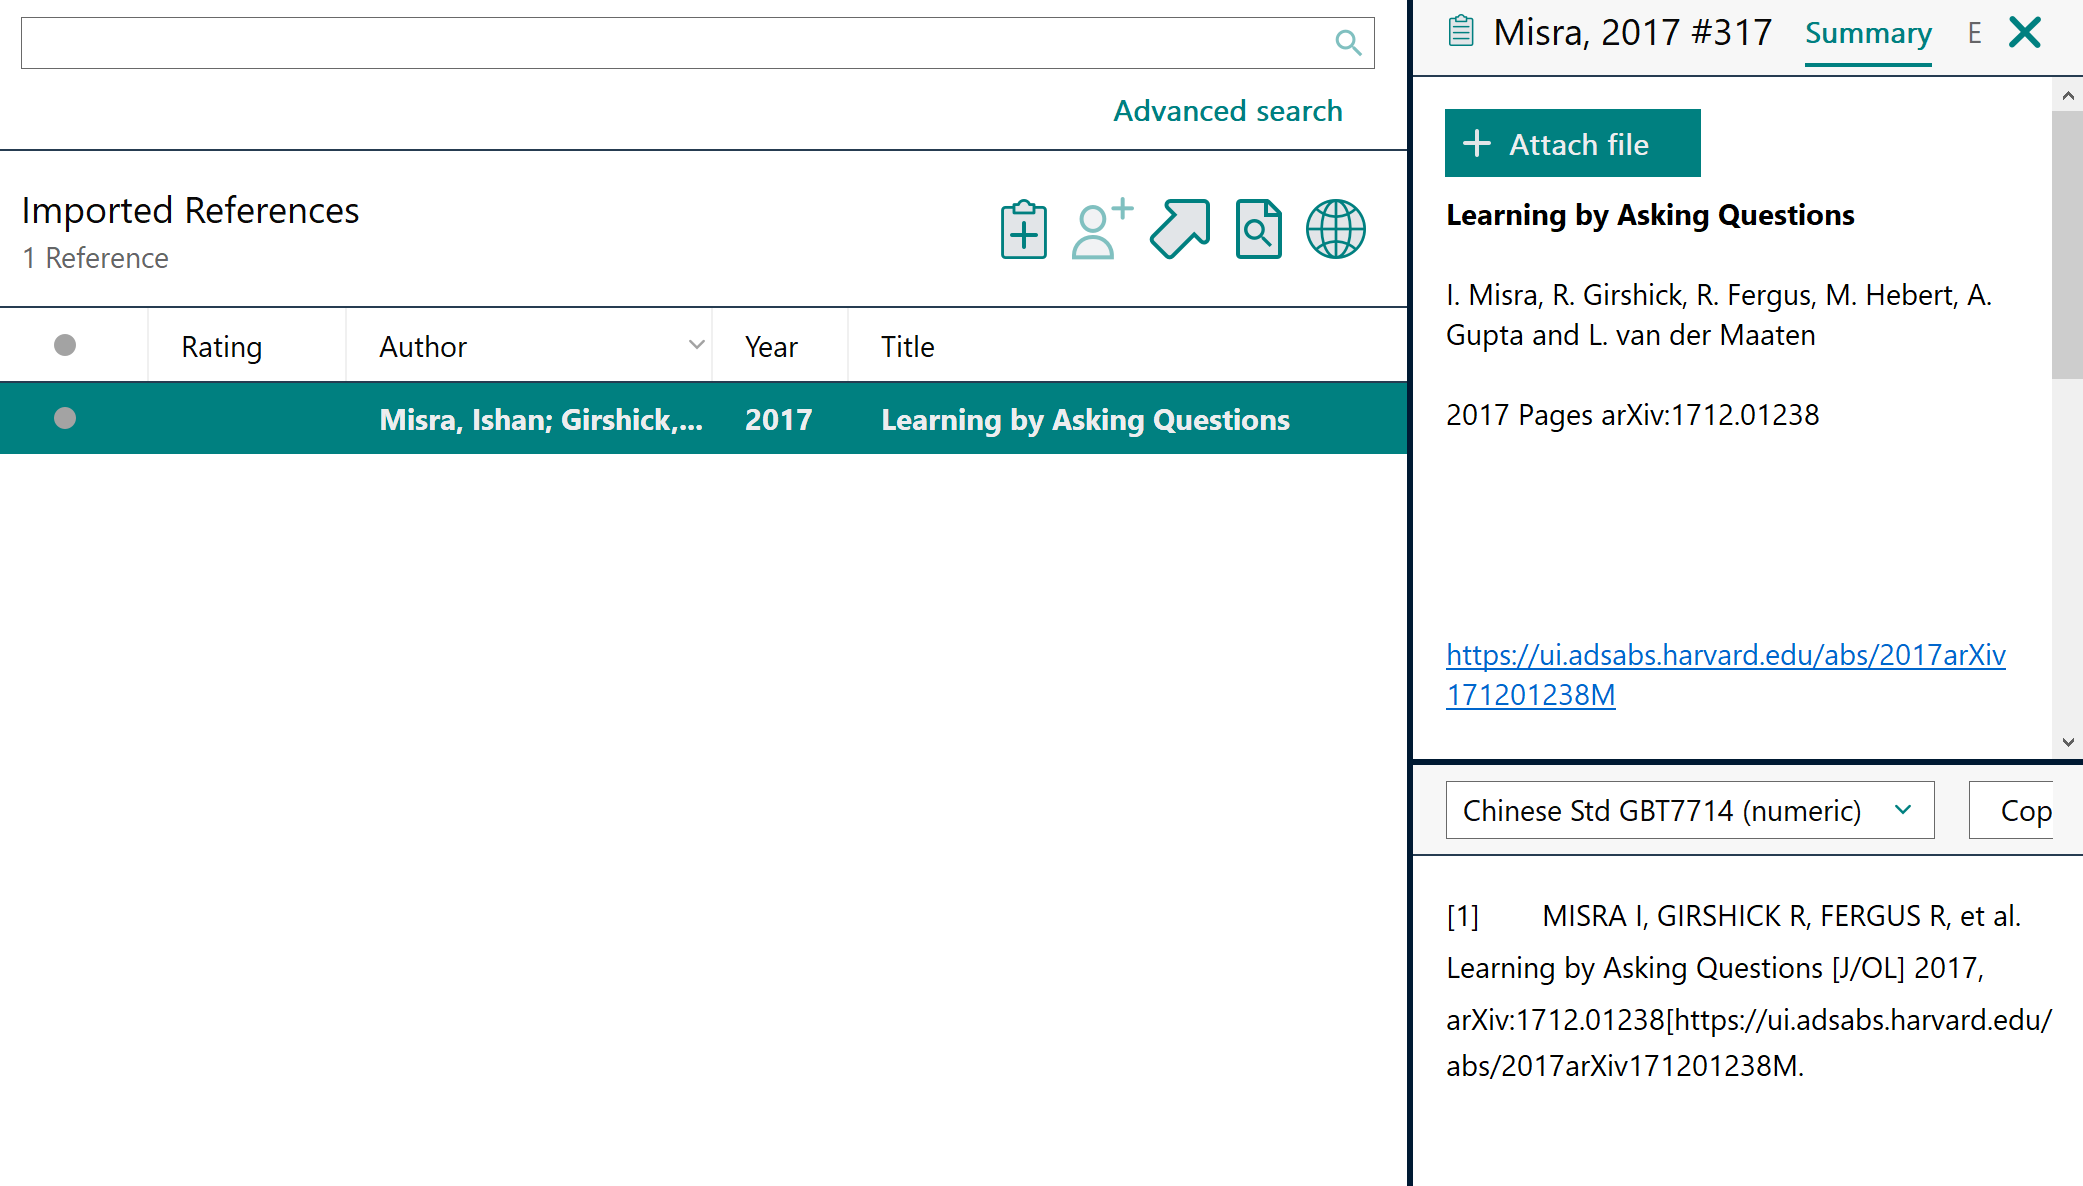Click the Attach file button
This screenshot has width=2083, height=1186.
(1572, 144)
